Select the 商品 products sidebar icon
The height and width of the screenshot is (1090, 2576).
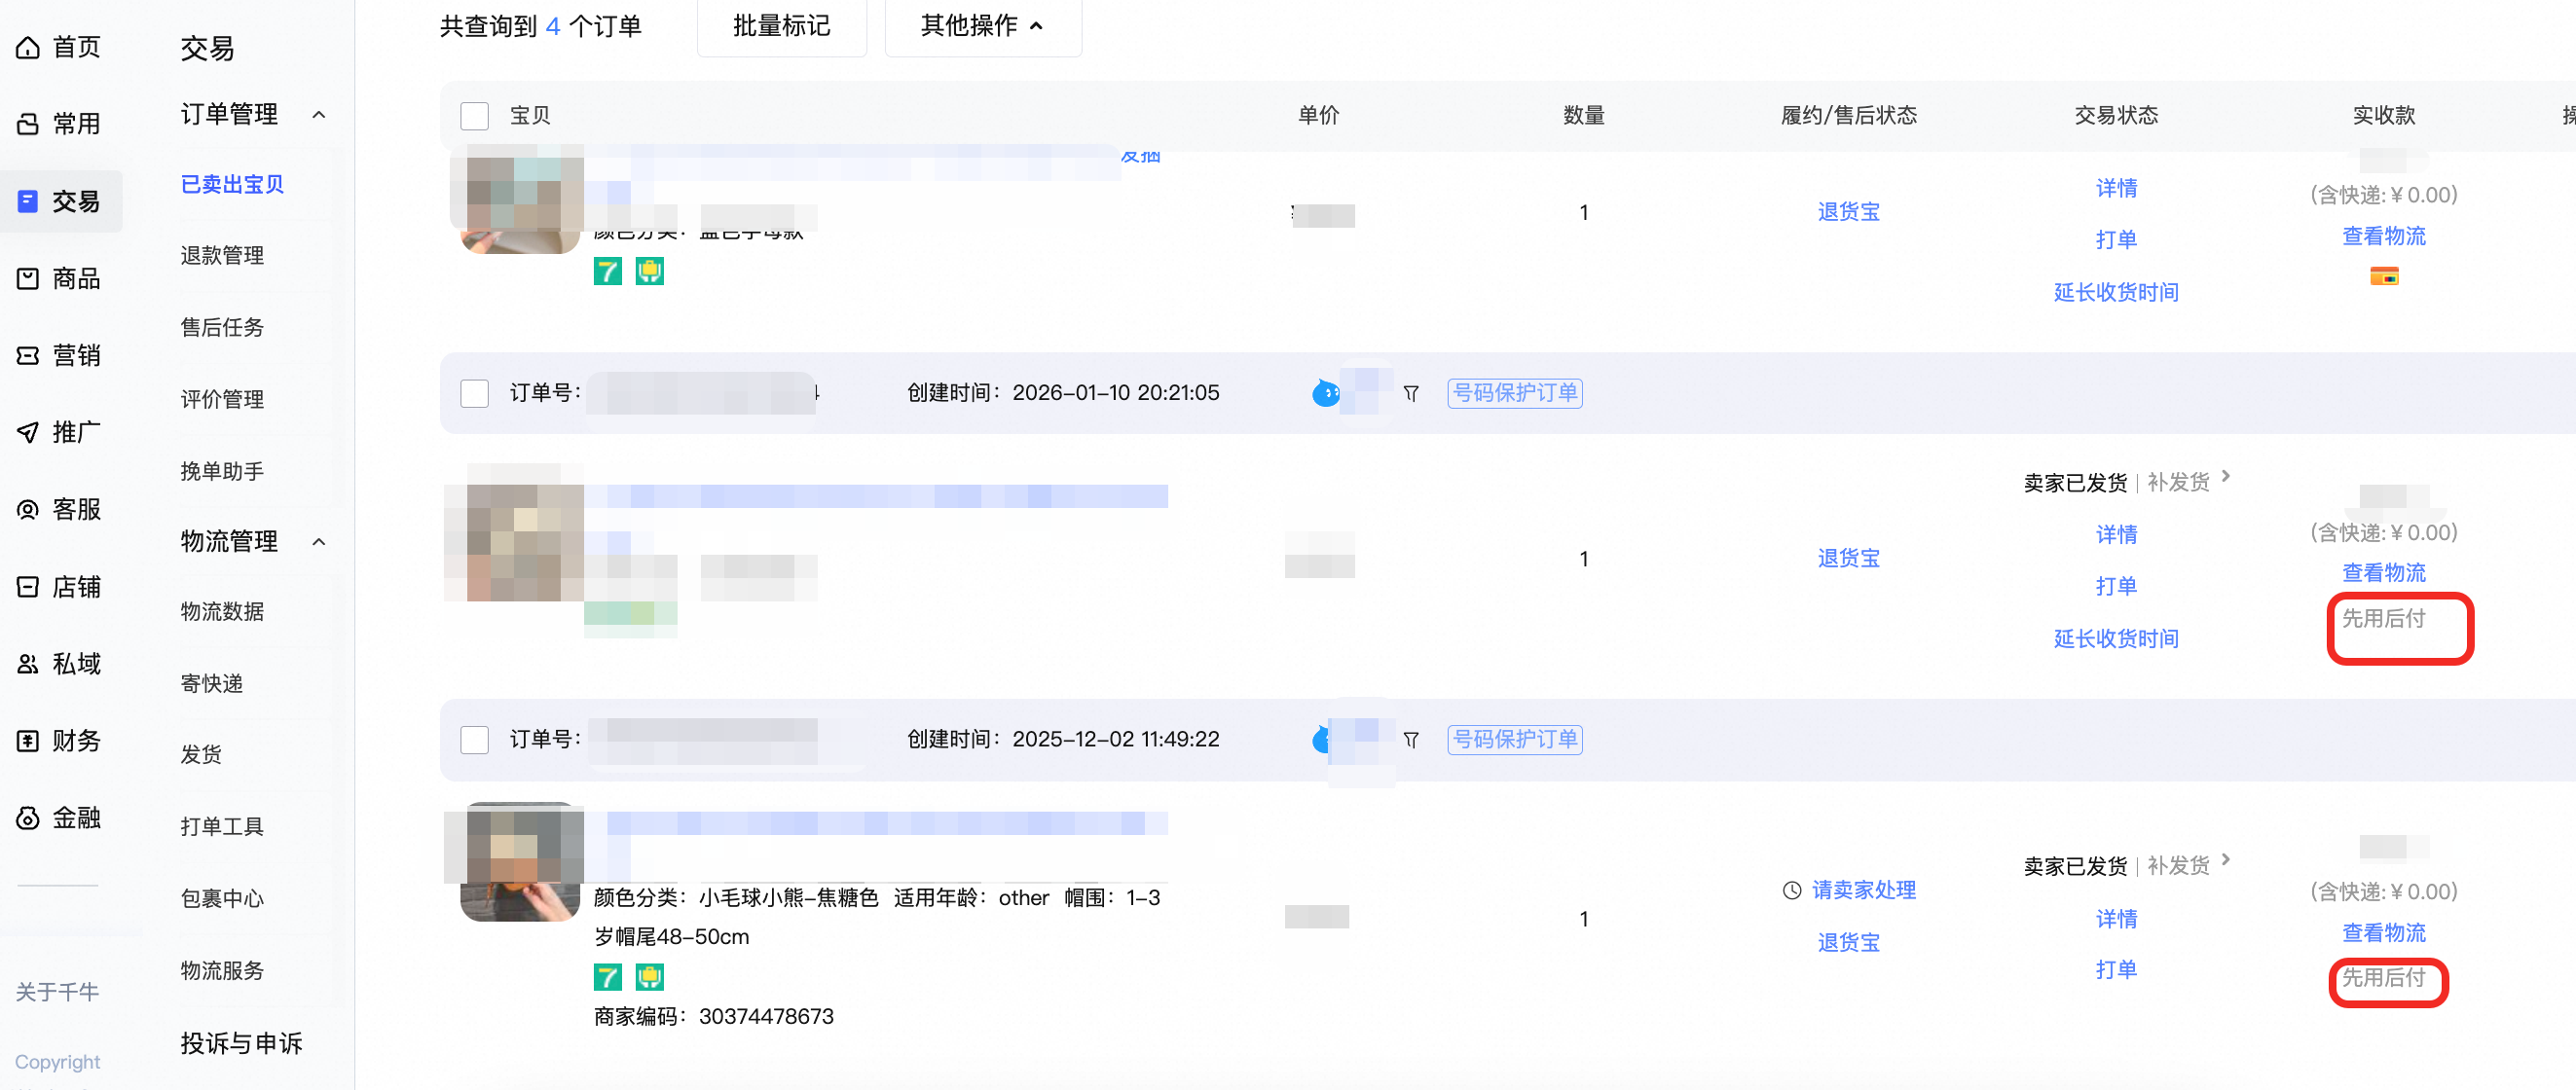(x=28, y=278)
